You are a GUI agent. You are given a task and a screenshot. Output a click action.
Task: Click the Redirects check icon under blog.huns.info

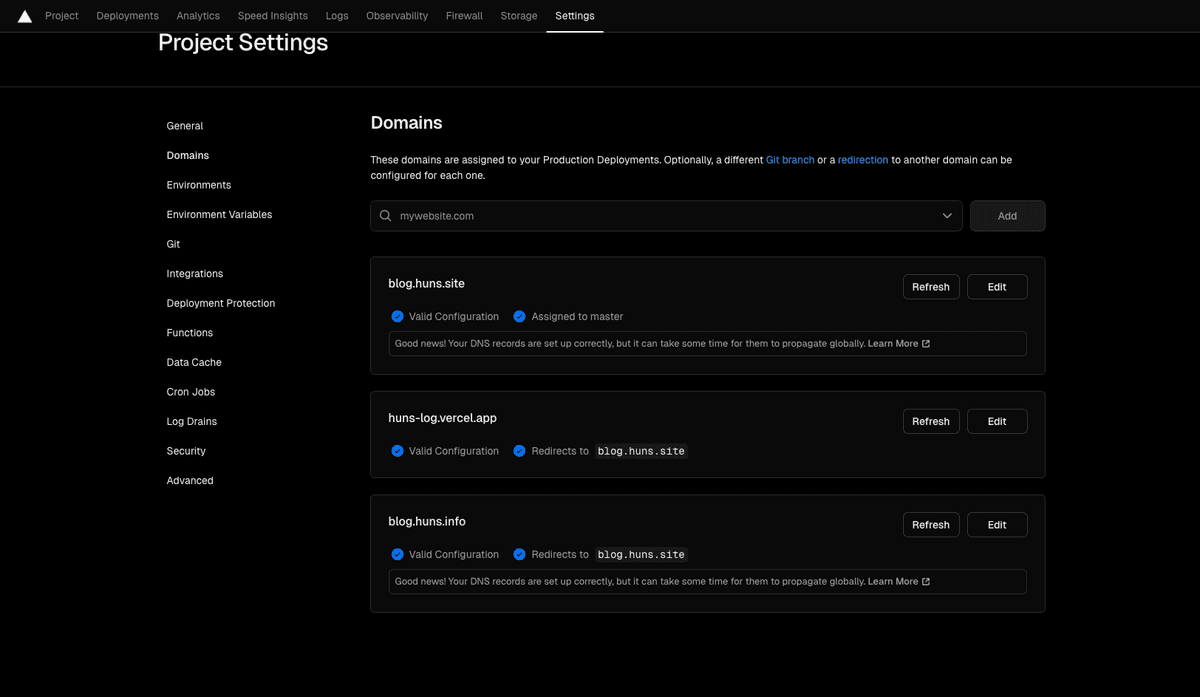click(x=519, y=554)
